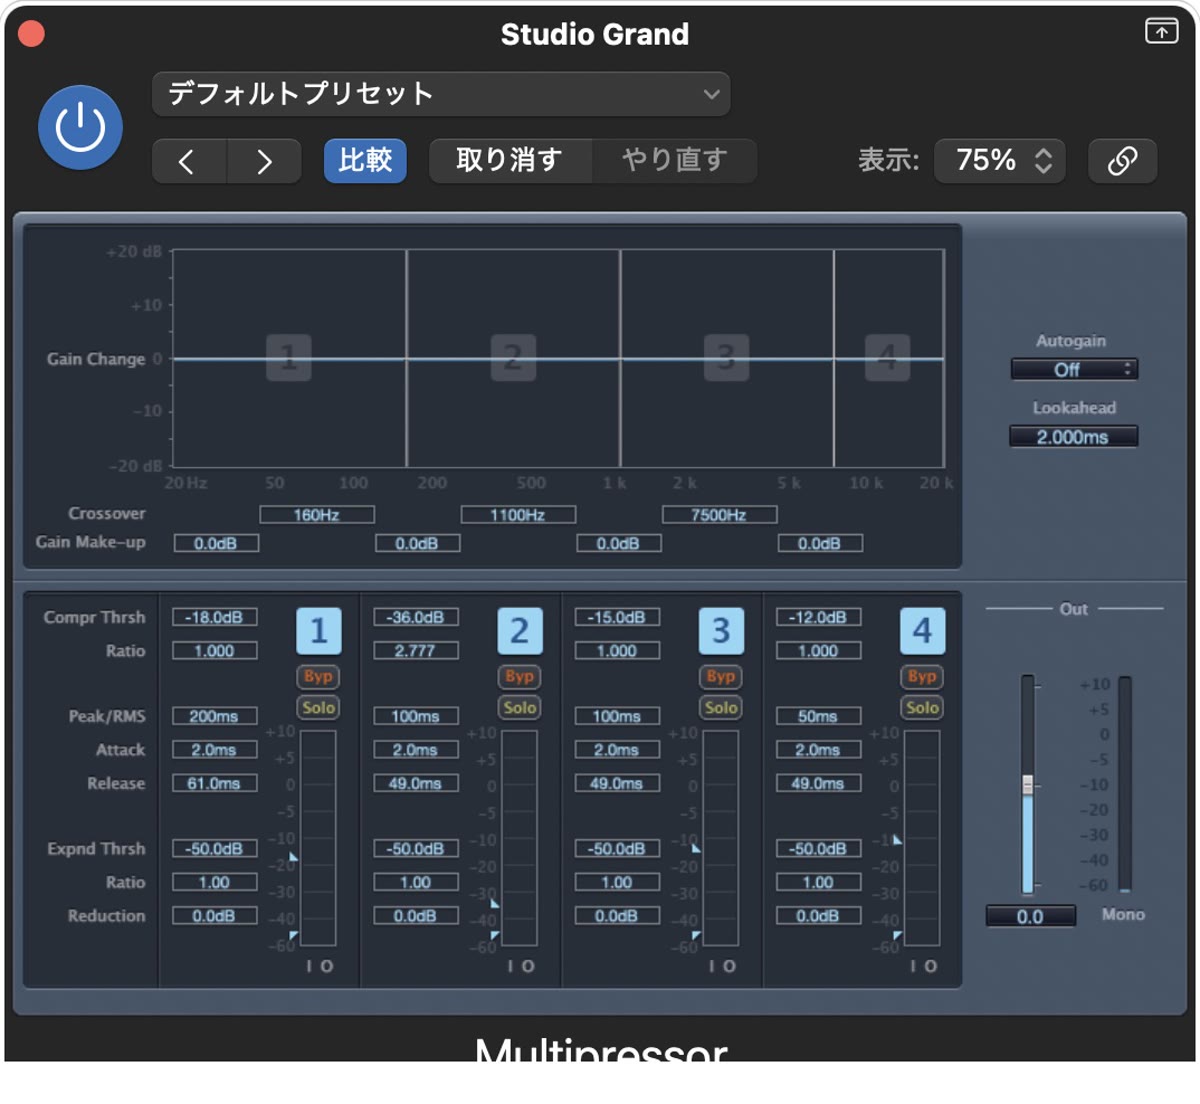This screenshot has height=1104, width=1200.
Task: Click the 取り消す undo button
Action: pos(510,160)
